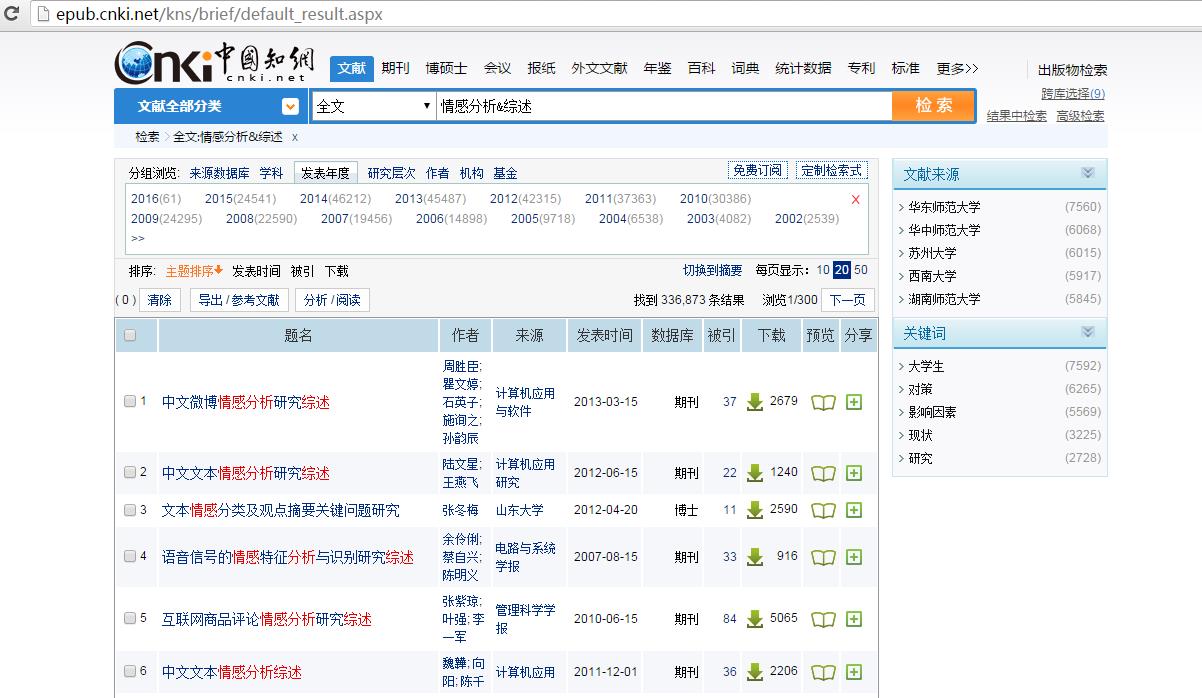This screenshot has height=698, width=1202.
Task: Open the 外文文献 tab
Action: pyautogui.click(x=599, y=68)
